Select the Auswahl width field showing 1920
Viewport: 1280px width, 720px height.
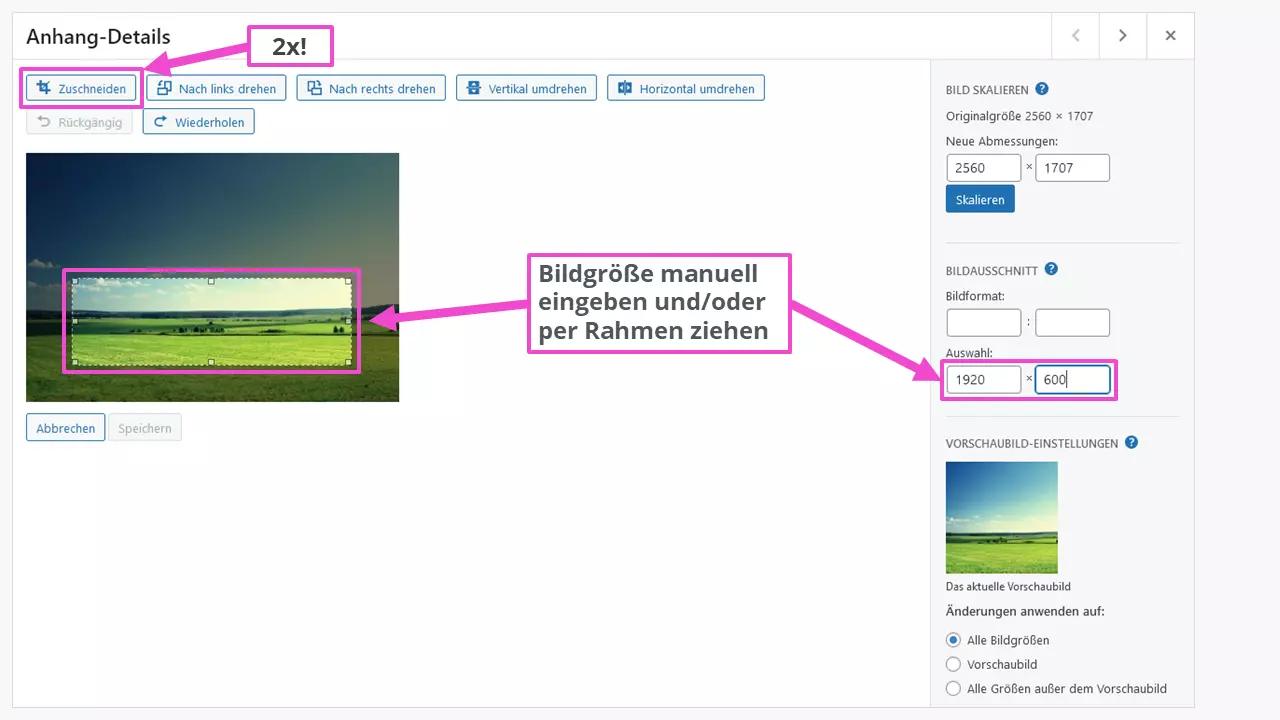(x=983, y=379)
